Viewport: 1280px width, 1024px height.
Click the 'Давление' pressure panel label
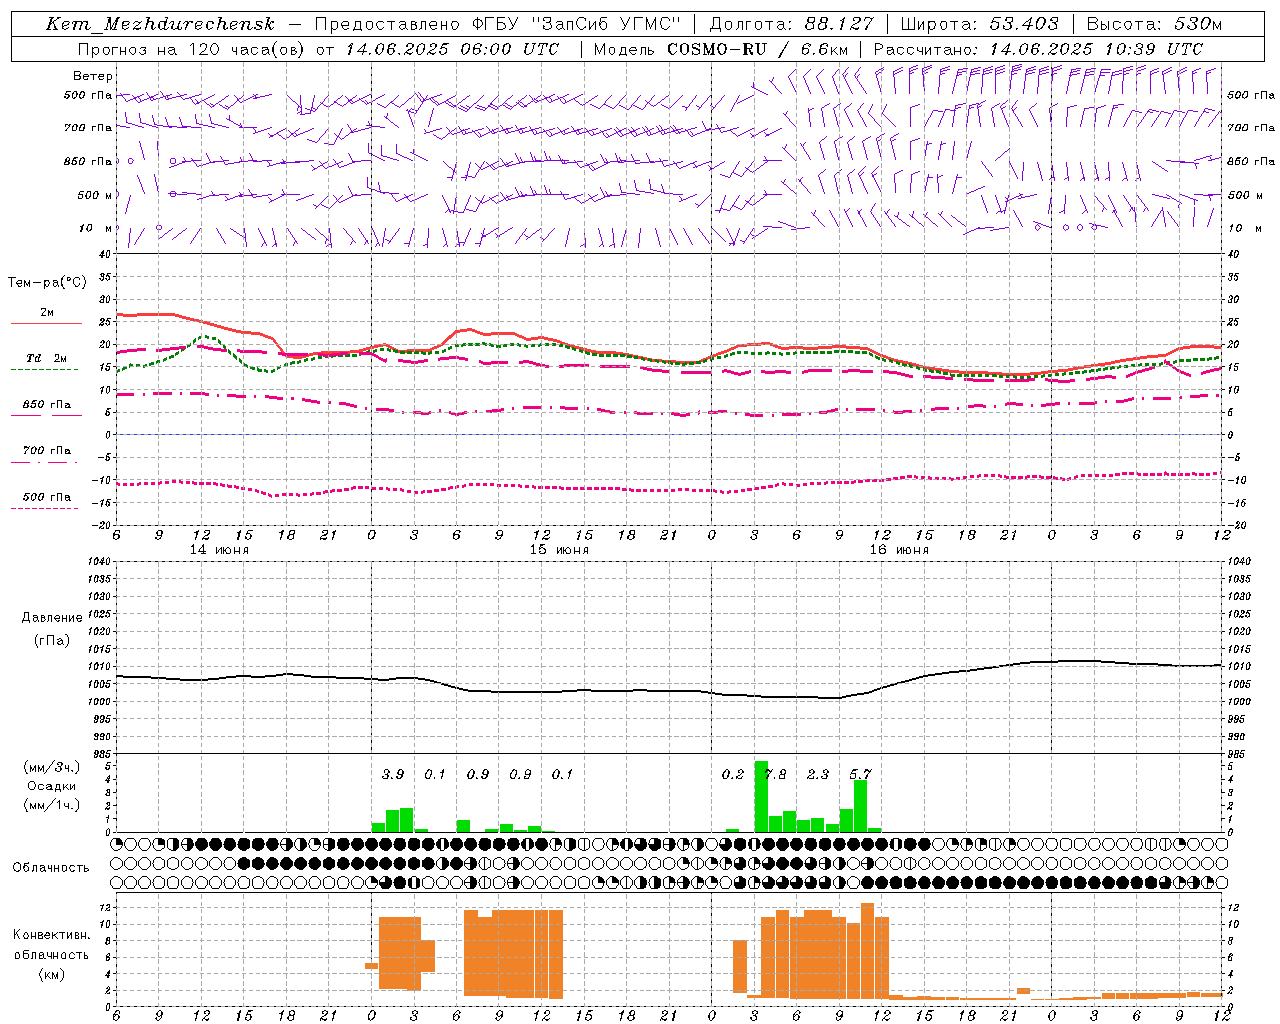point(52,618)
